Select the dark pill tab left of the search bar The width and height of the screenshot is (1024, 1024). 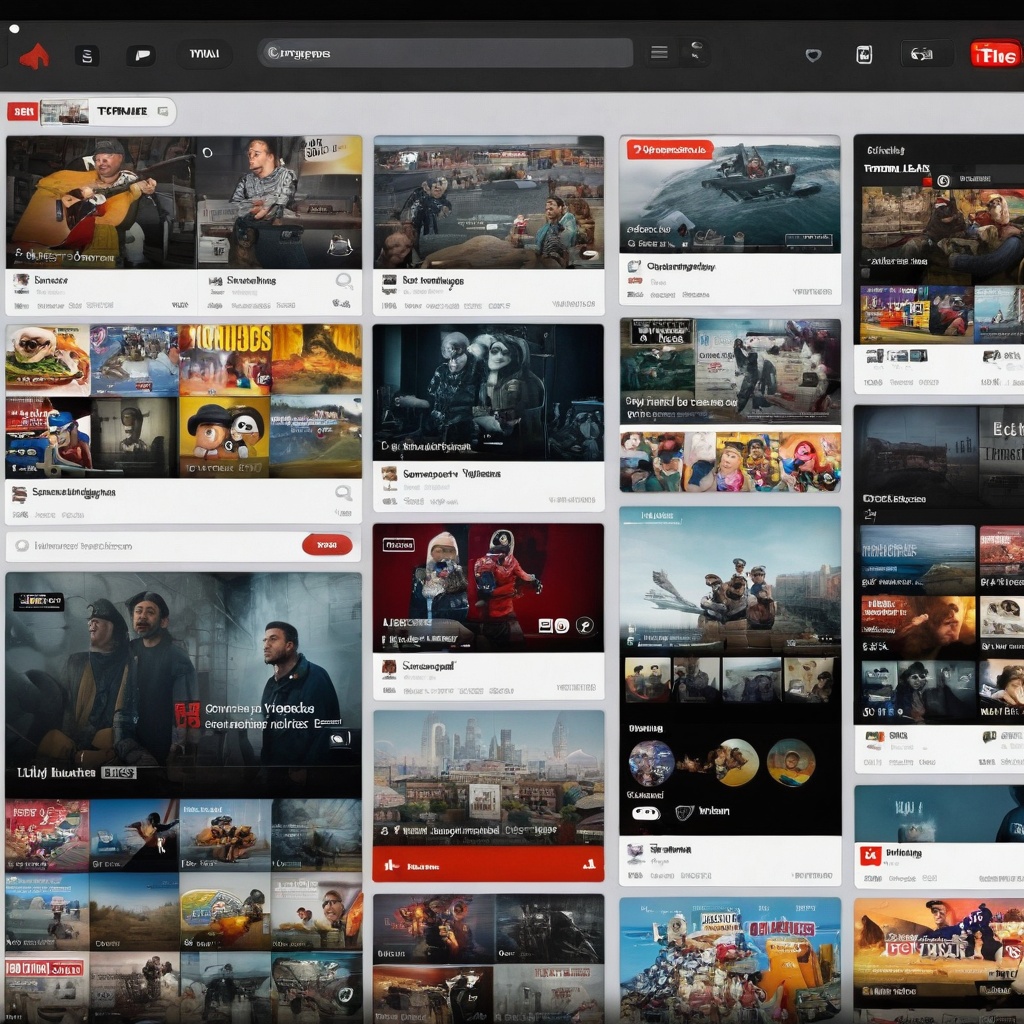point(205,54)
